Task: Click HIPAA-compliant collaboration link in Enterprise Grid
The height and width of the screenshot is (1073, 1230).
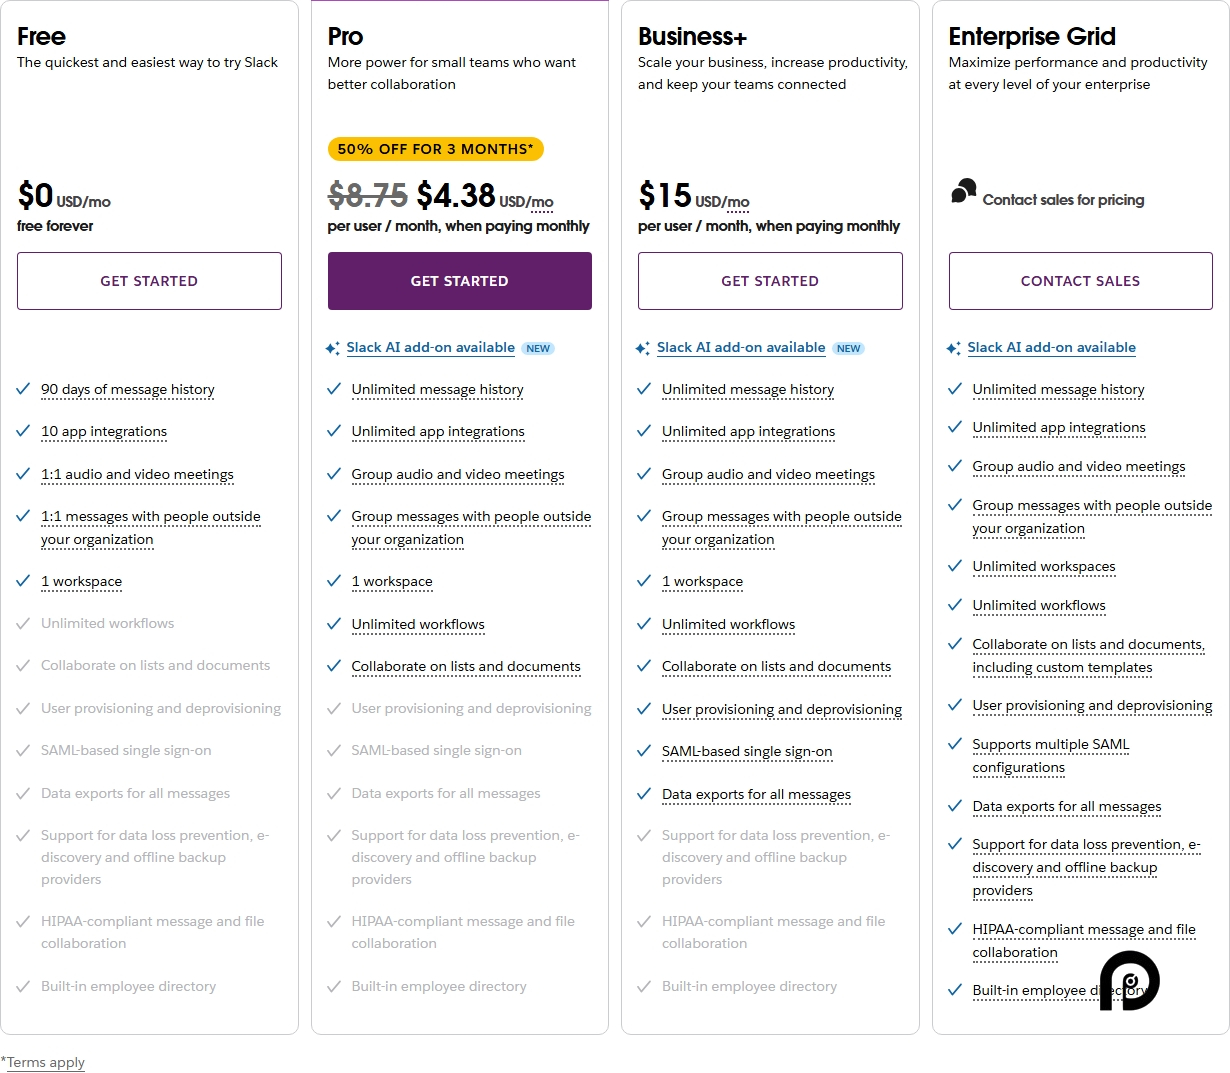Action: click(x=1083, y=929)
